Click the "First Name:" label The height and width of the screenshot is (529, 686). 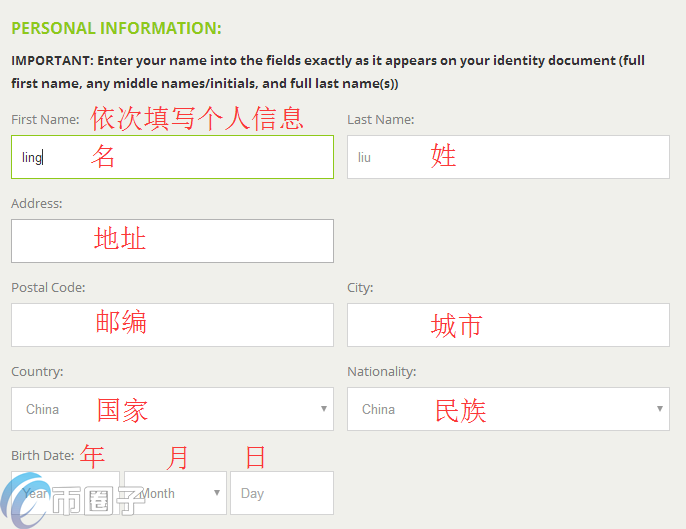45,119
